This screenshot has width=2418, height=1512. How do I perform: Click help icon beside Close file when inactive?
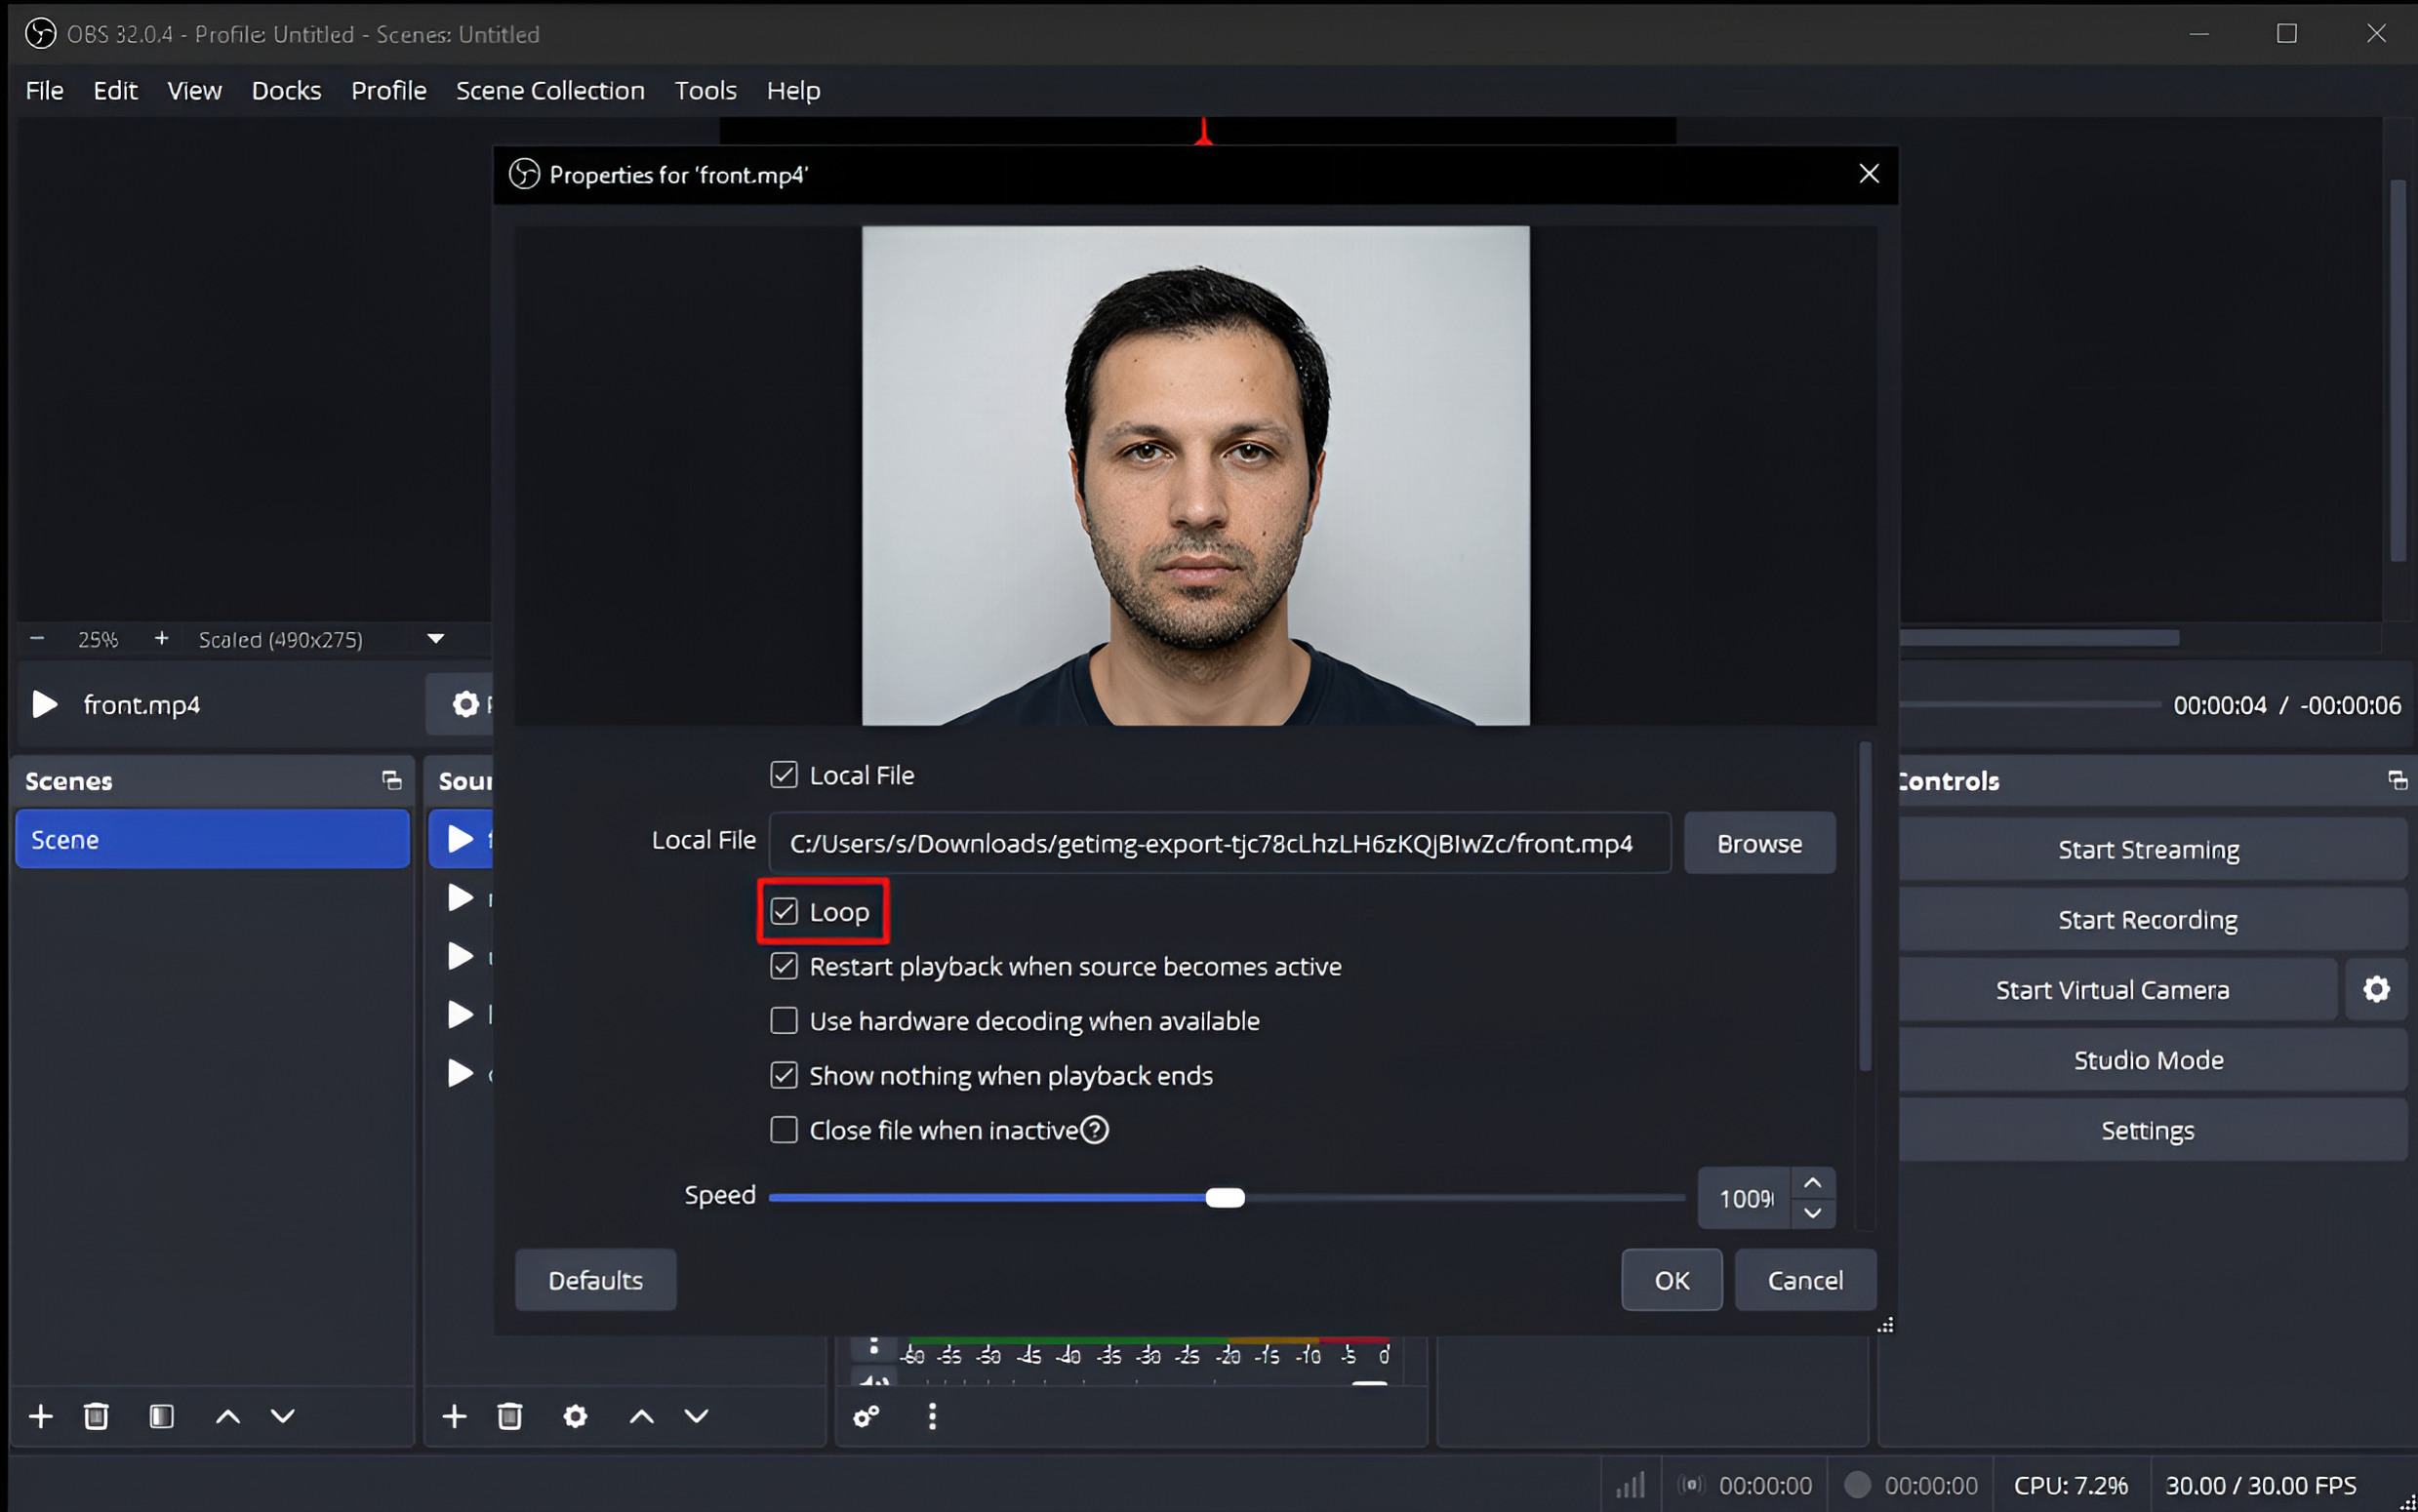coord(1095,1130)
